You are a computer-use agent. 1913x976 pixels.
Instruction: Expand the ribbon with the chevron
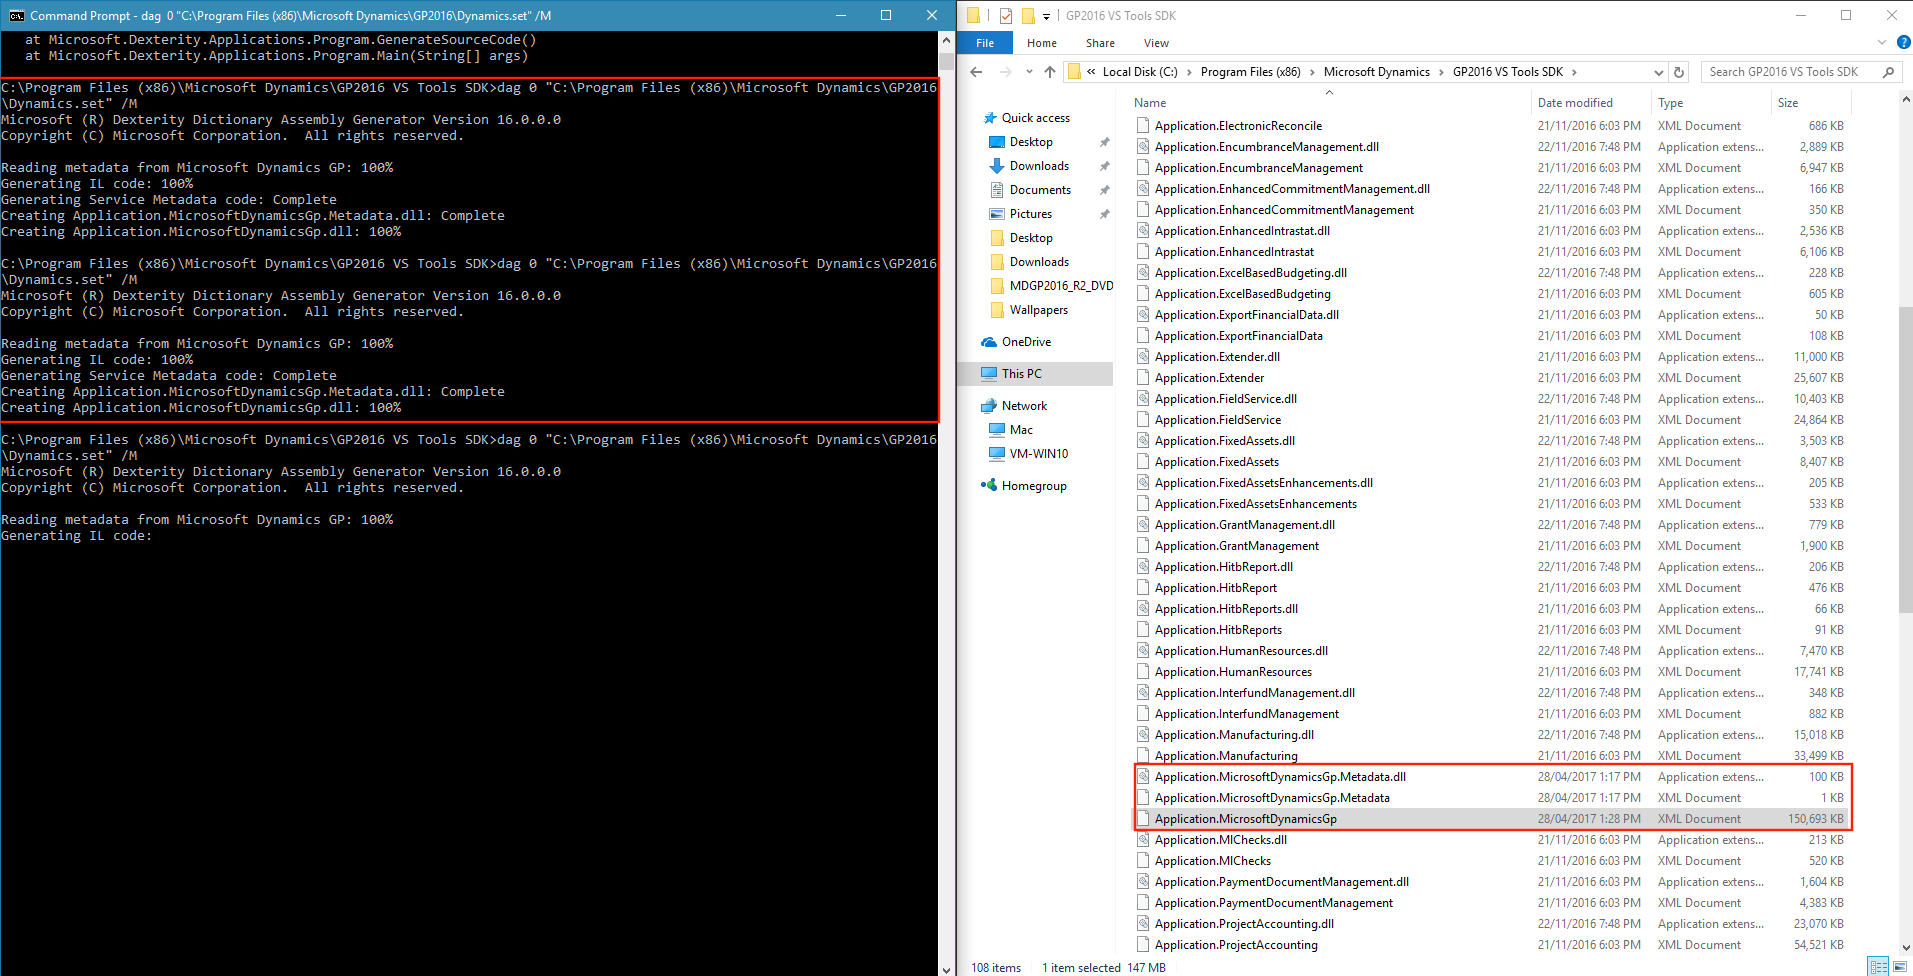coord(1881,43)
